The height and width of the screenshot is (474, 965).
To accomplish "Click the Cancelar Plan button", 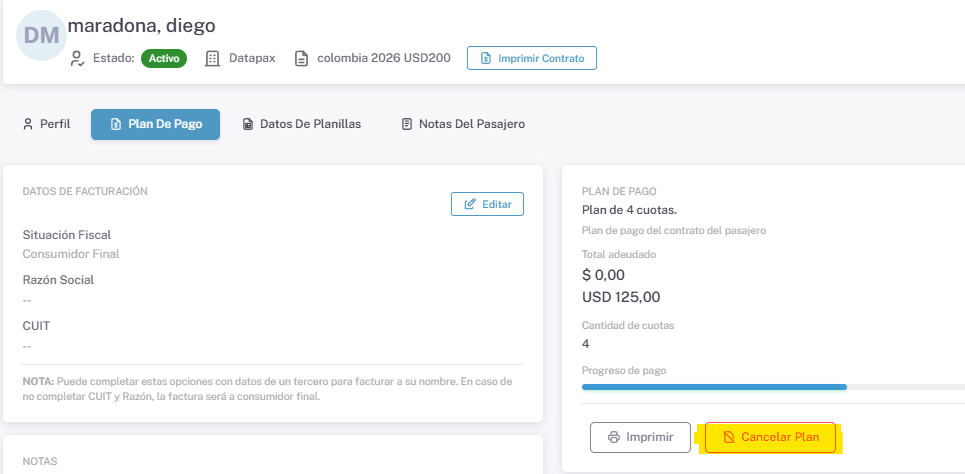I will pyautogui.click(x=770, y=437).
